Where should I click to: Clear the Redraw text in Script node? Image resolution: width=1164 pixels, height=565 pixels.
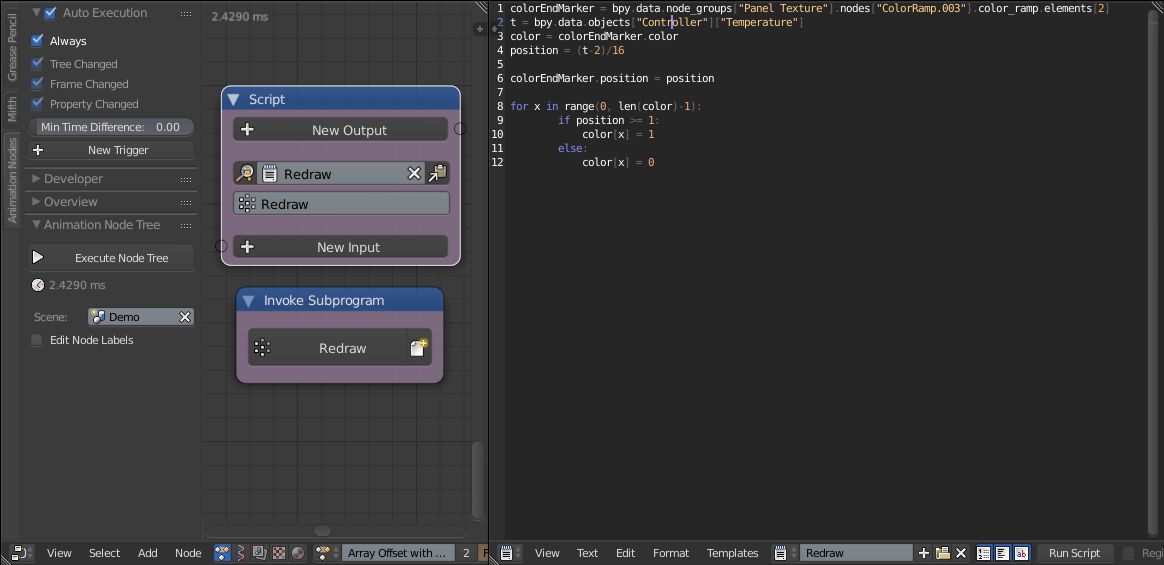point(414,174)
